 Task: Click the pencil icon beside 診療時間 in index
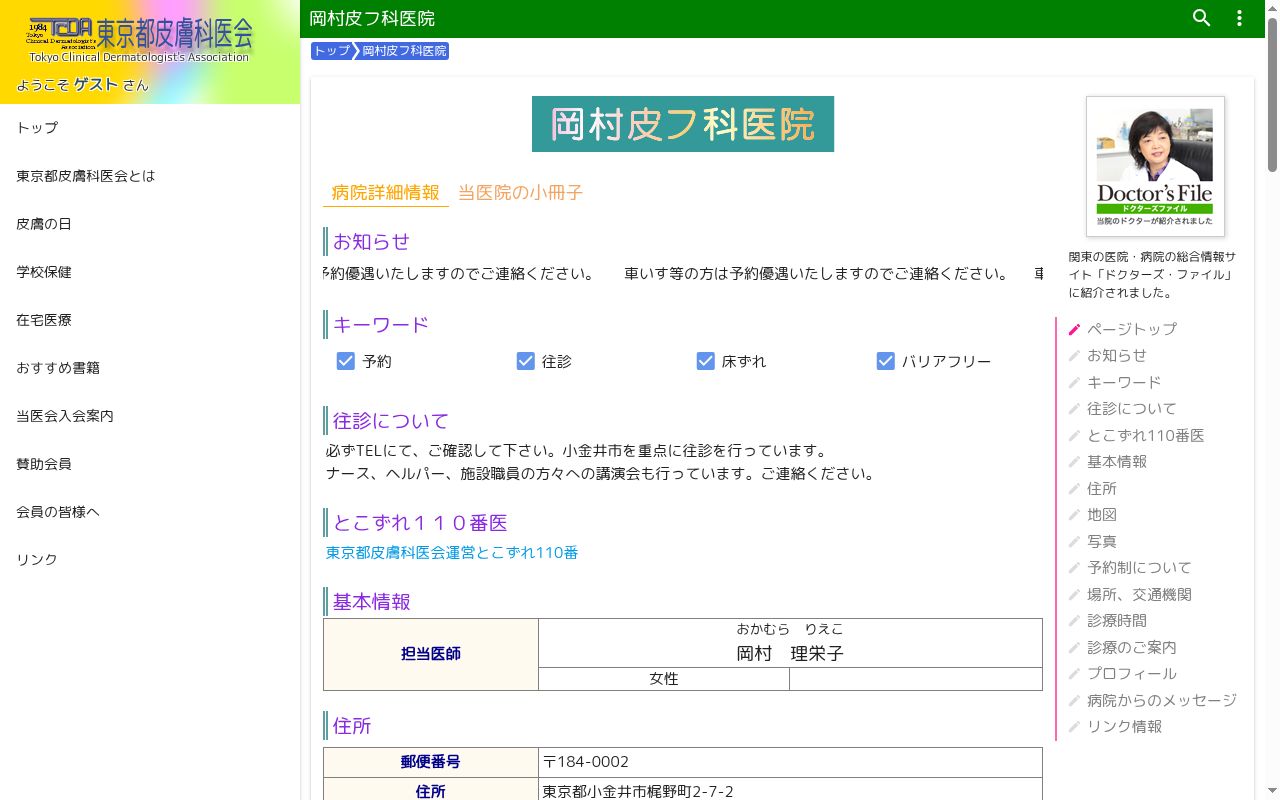coord(1074,621)
